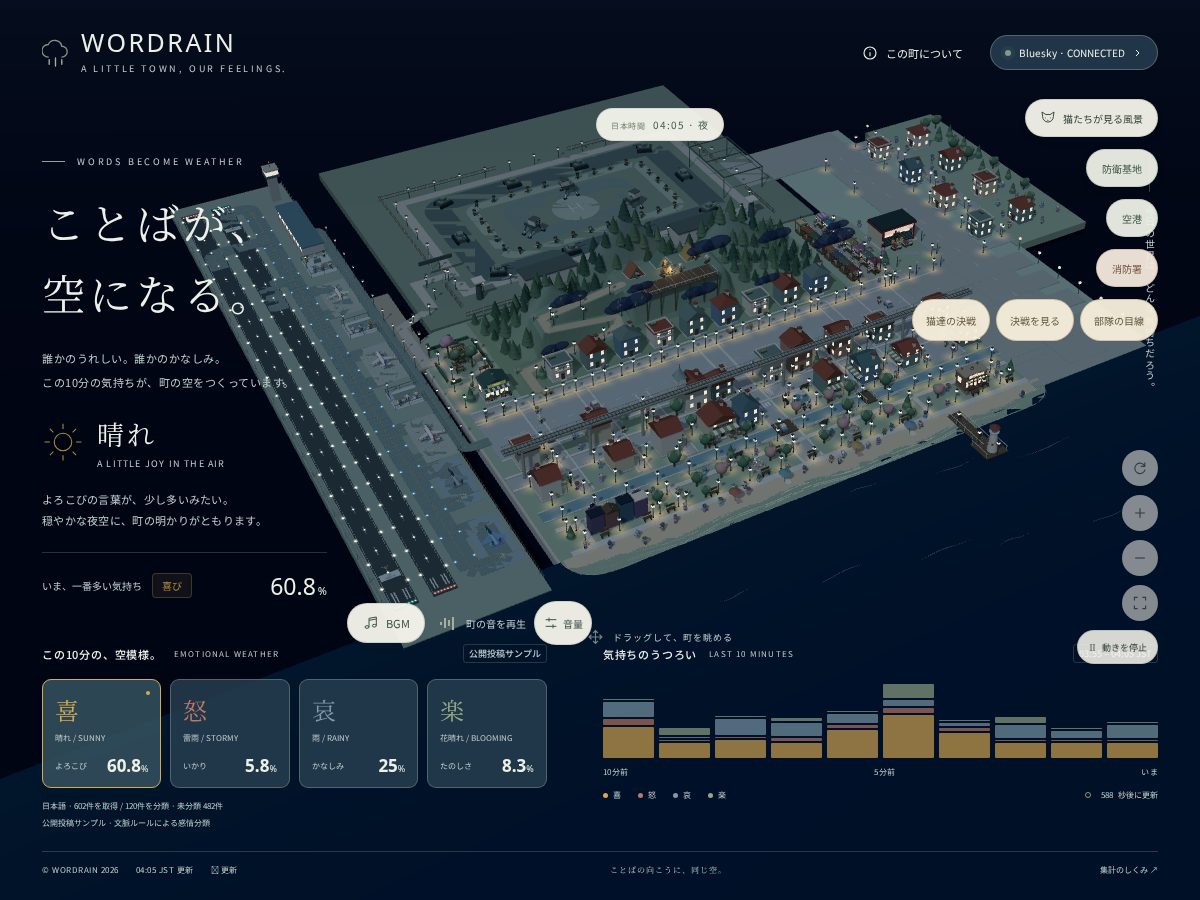
Task: Enter fullscreen map view
Action: coord(1139,603)
